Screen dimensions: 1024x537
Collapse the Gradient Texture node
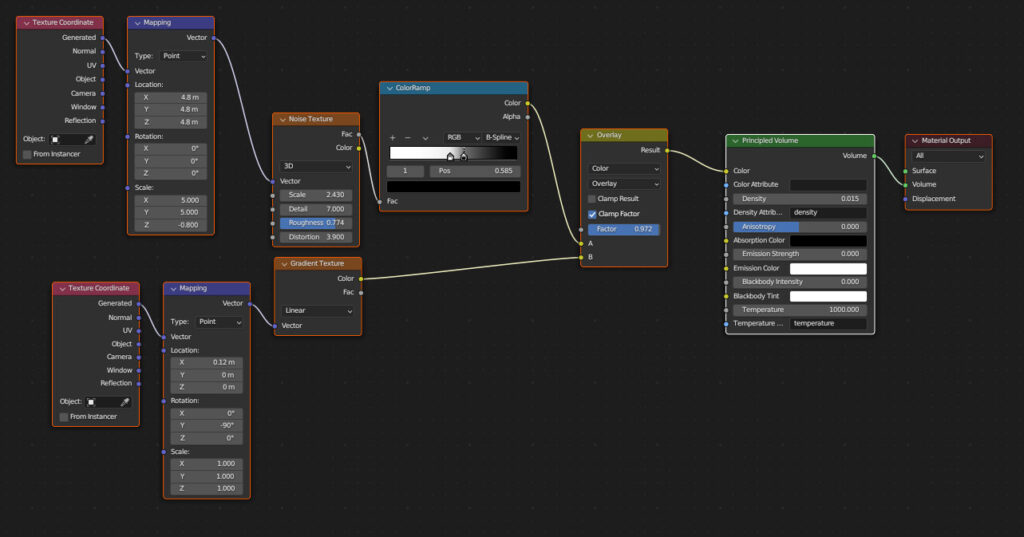point(284,264)
